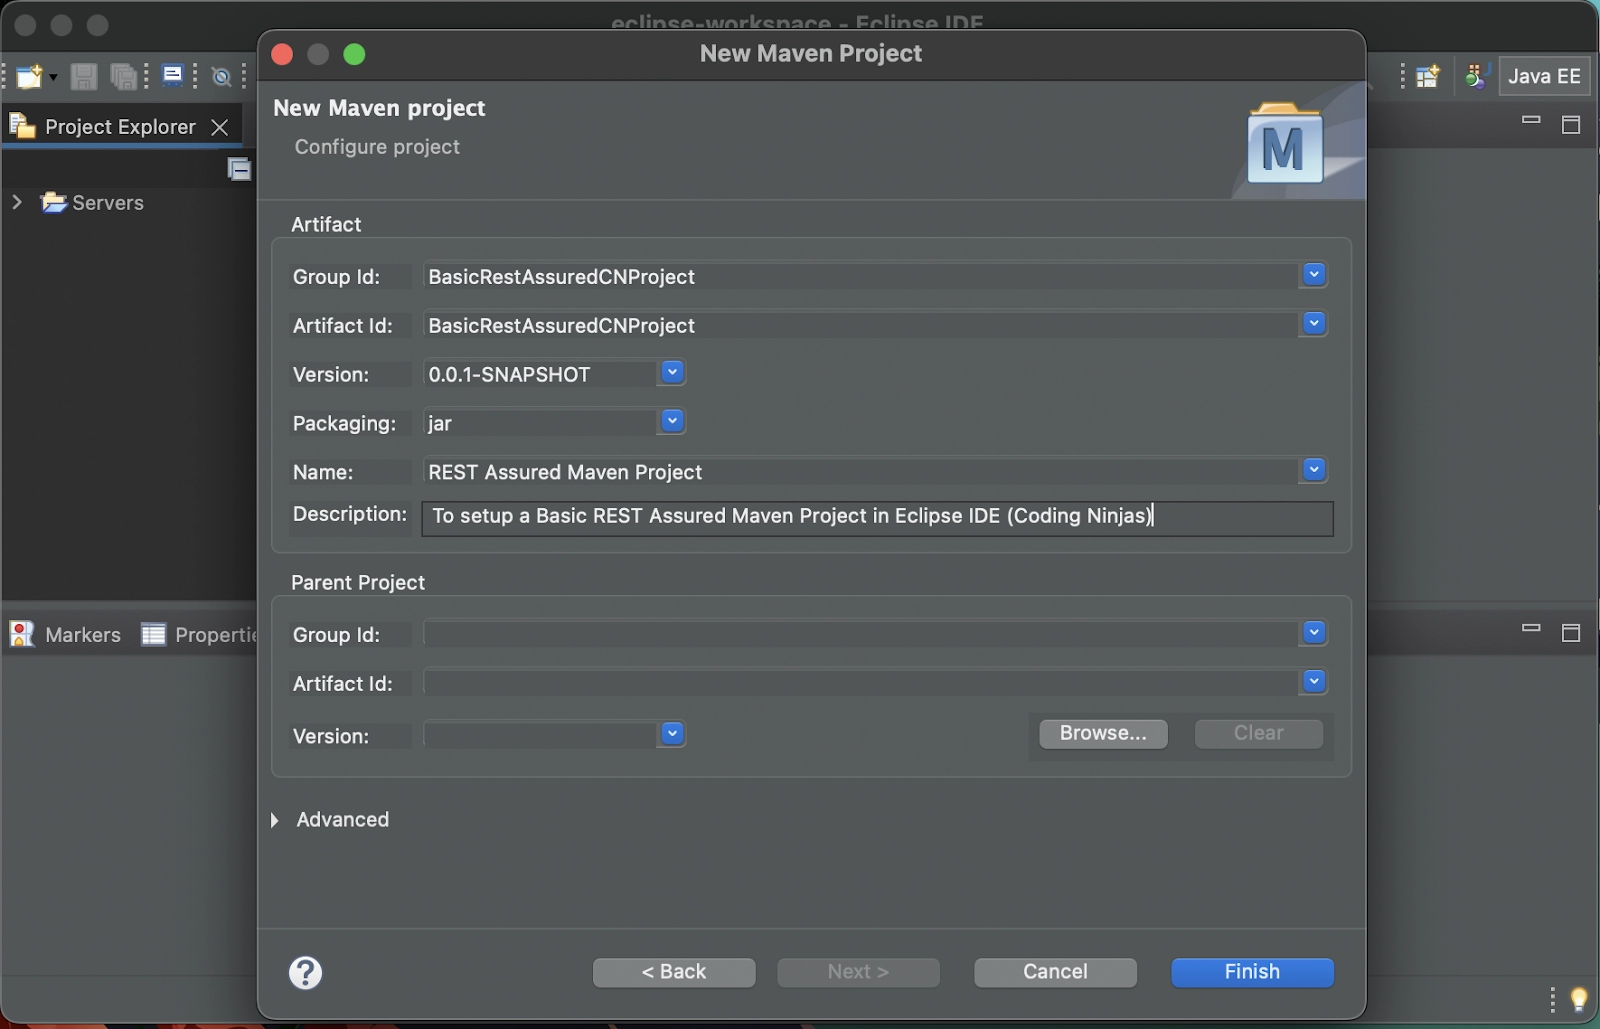Viewport: 1600px width, 1029px height.
Task: Click the Artifact Id field with BasicRestAssuredCNProject
Action: 860,326
